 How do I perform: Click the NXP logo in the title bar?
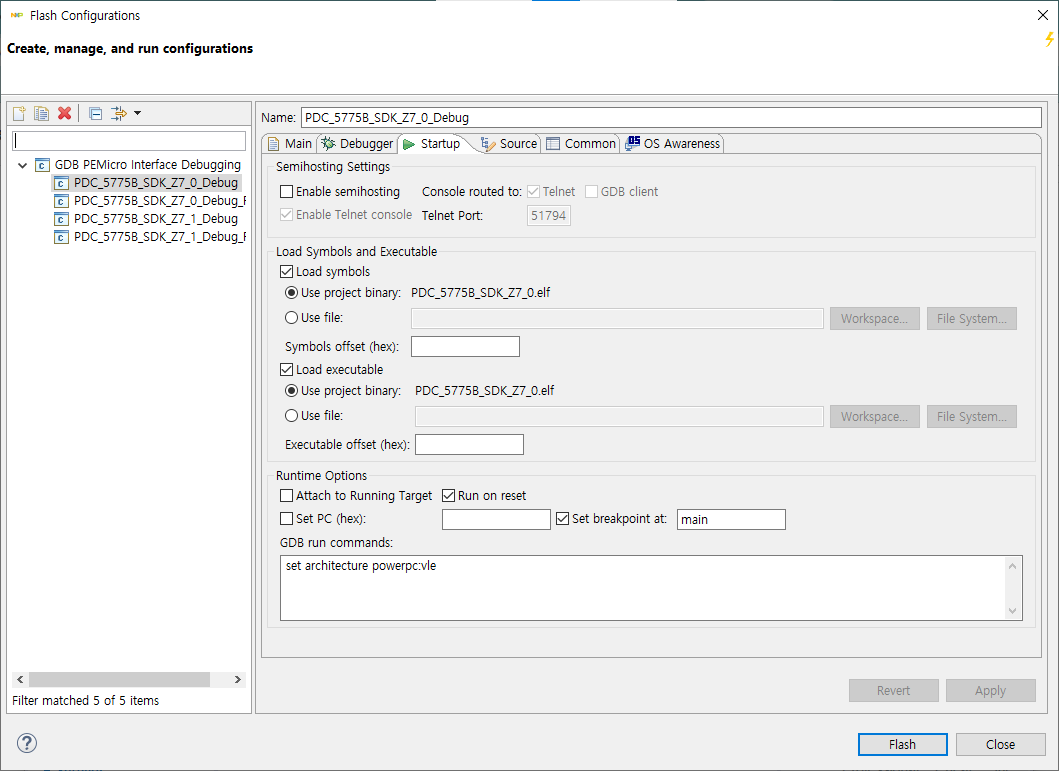(15, 15)
